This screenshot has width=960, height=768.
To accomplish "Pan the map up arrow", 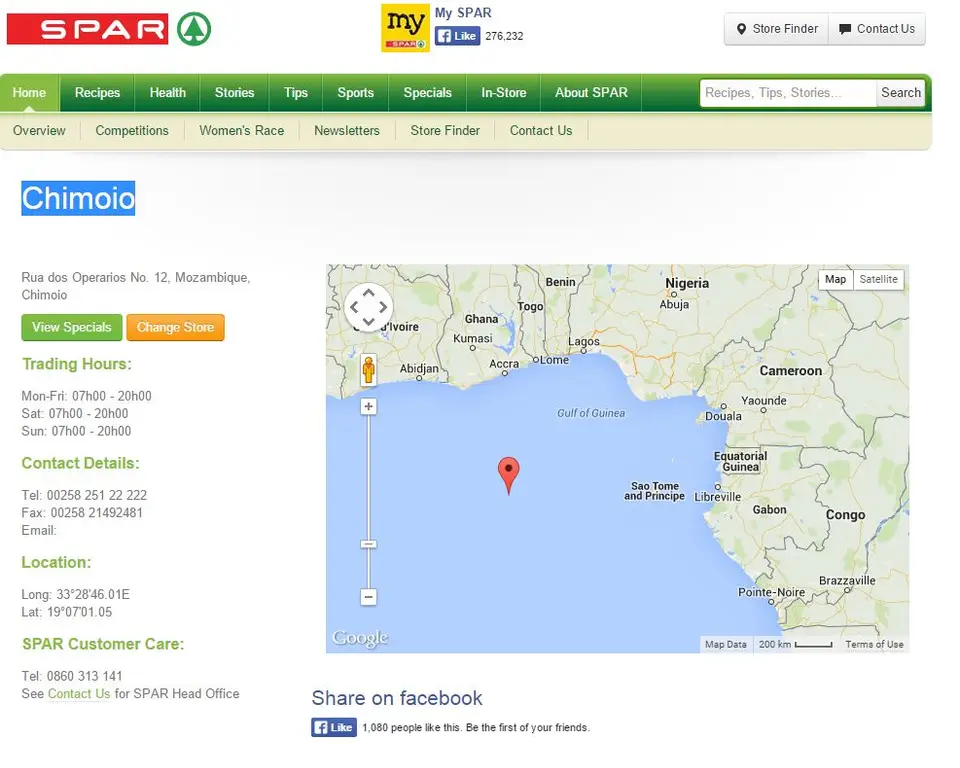I will click(x=368, y=293).
